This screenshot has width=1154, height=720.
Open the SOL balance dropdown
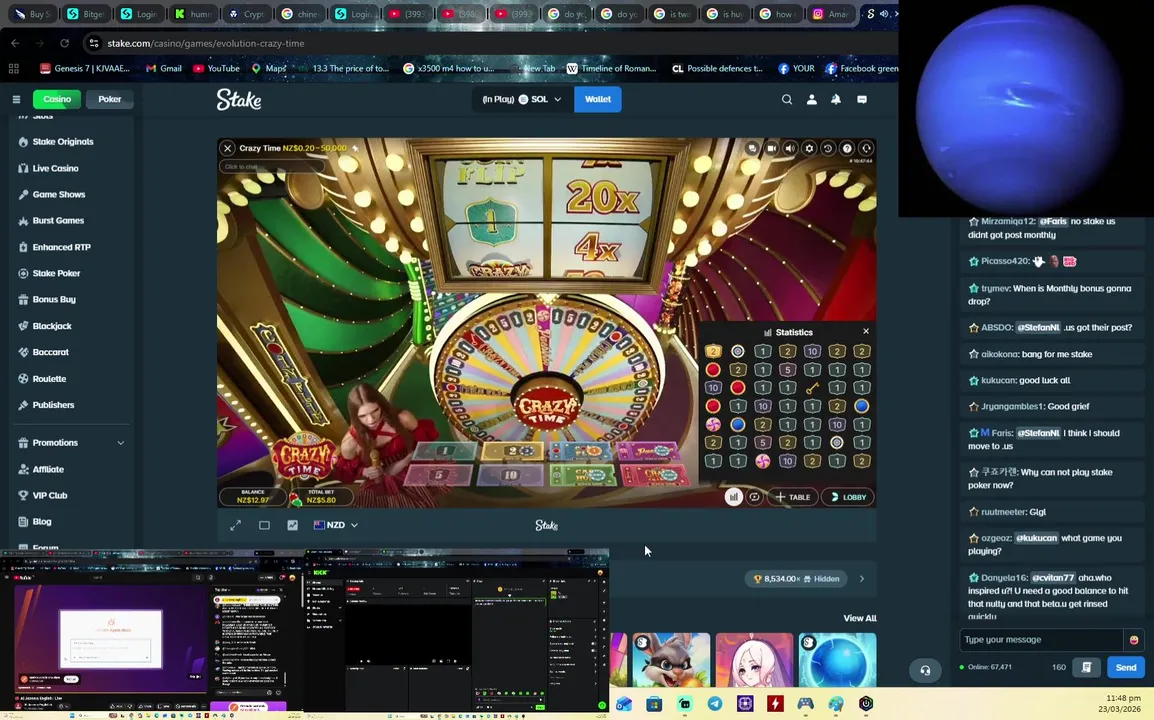pyautogui.click(x=522, y=99)
